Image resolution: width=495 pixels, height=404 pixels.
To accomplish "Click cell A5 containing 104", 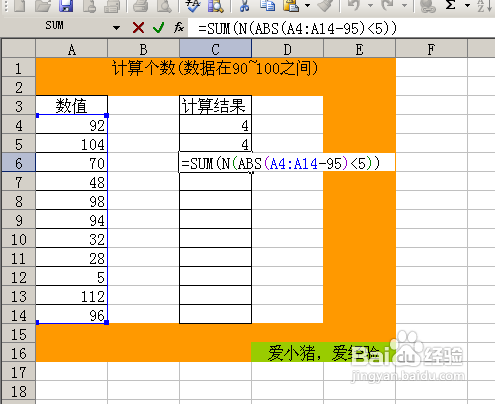I will coord(72,144).
